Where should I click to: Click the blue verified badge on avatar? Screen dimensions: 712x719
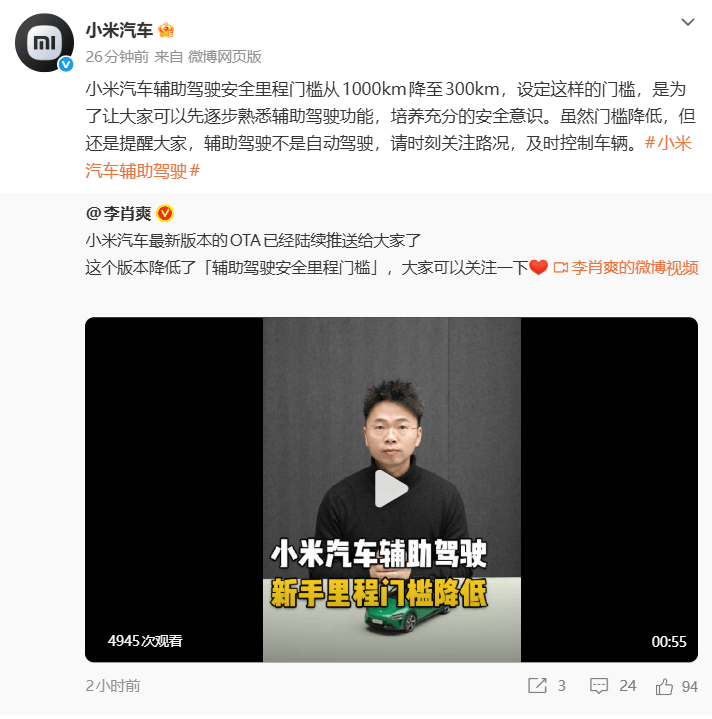66,64
